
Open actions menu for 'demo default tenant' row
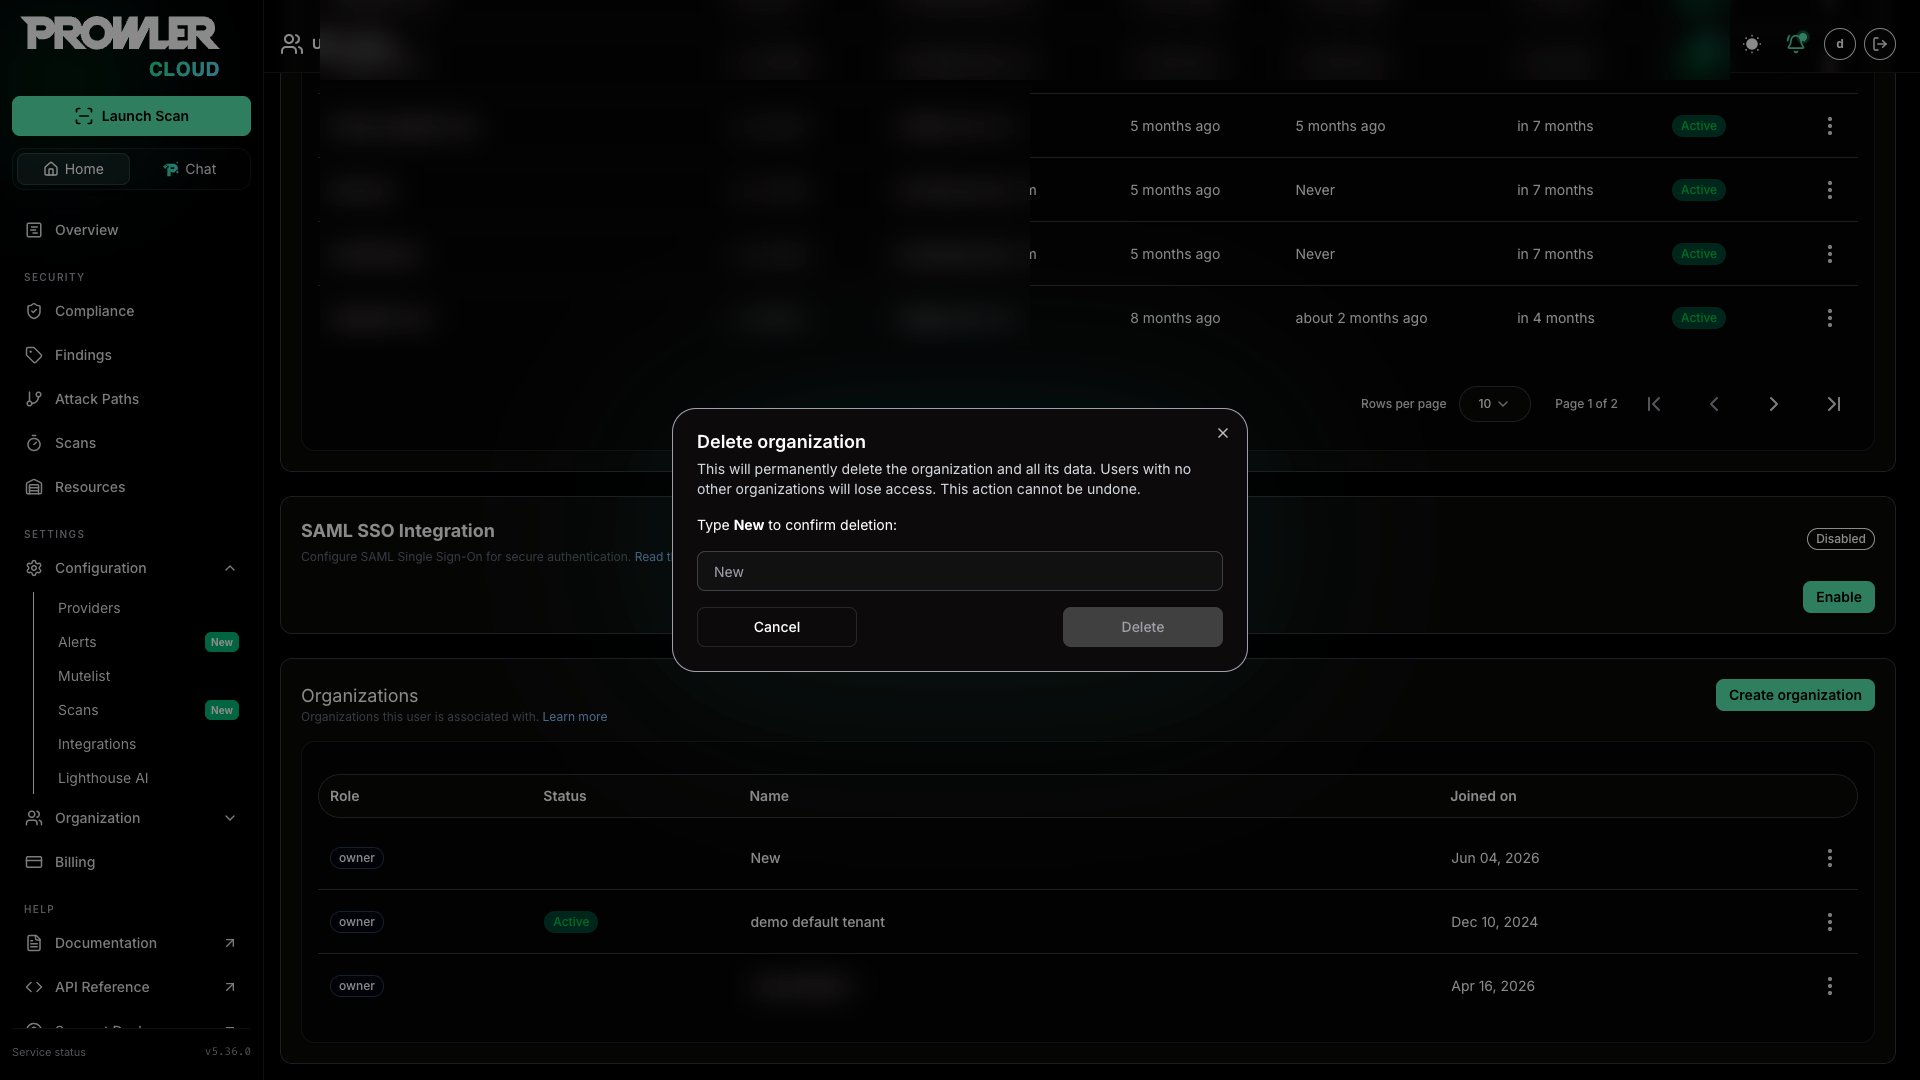[x=1829, y=922]
